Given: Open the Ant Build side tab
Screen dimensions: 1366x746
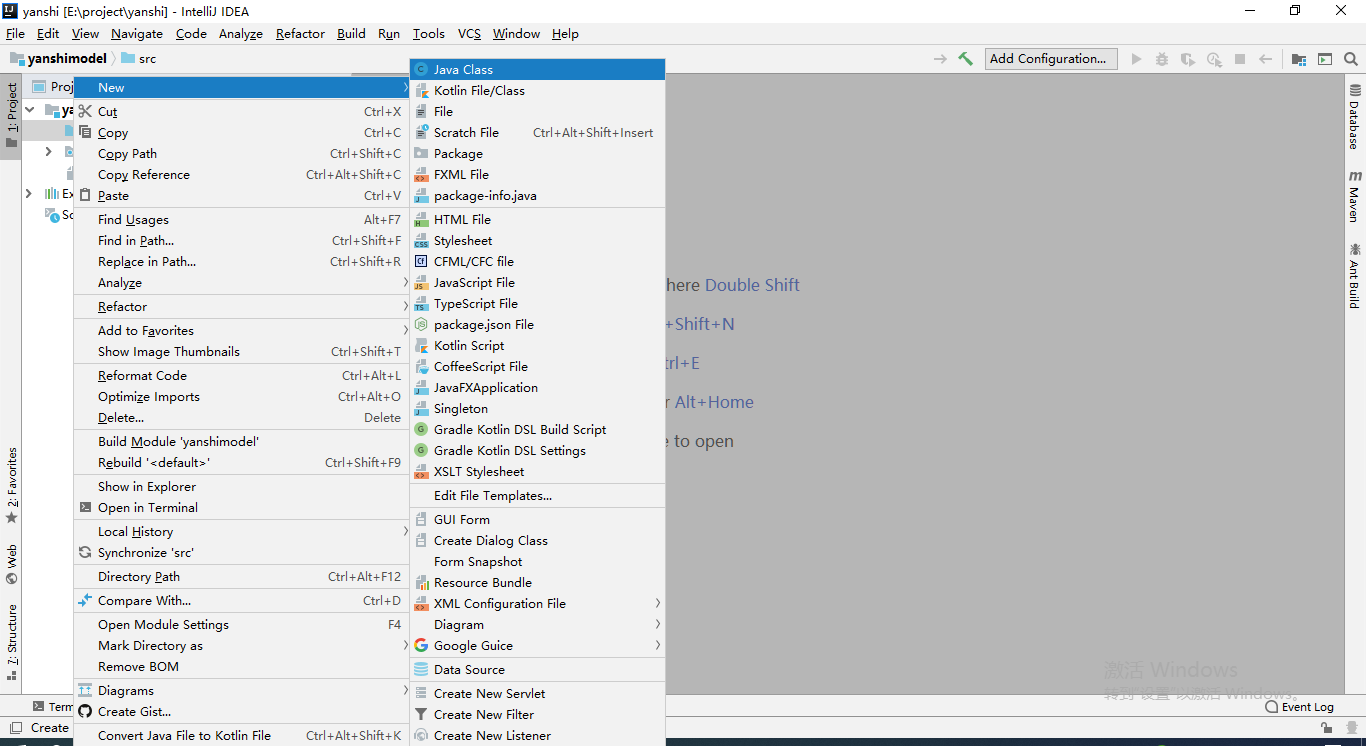Looking at the screenshot, I should click(1354, 274).
